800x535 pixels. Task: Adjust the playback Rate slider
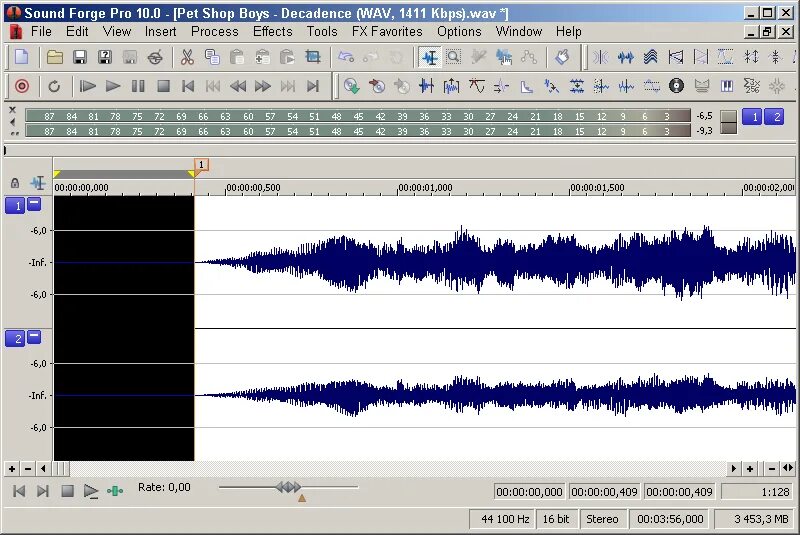click(288, 487)
